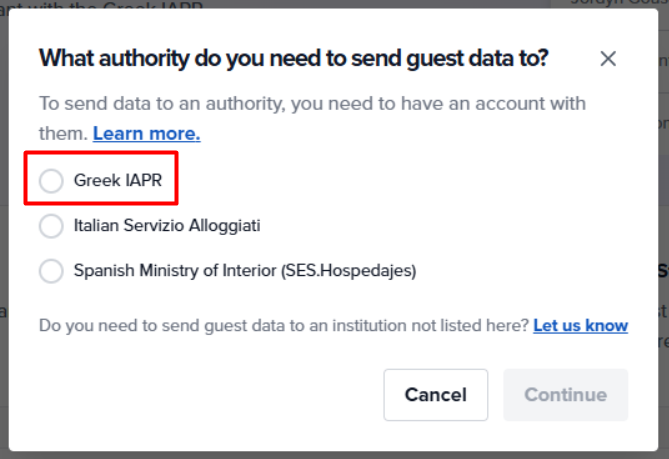Click the "Italian Servizio Alloggiati" label text
This screenshot has height=459, width=669.
coord(167,226)
